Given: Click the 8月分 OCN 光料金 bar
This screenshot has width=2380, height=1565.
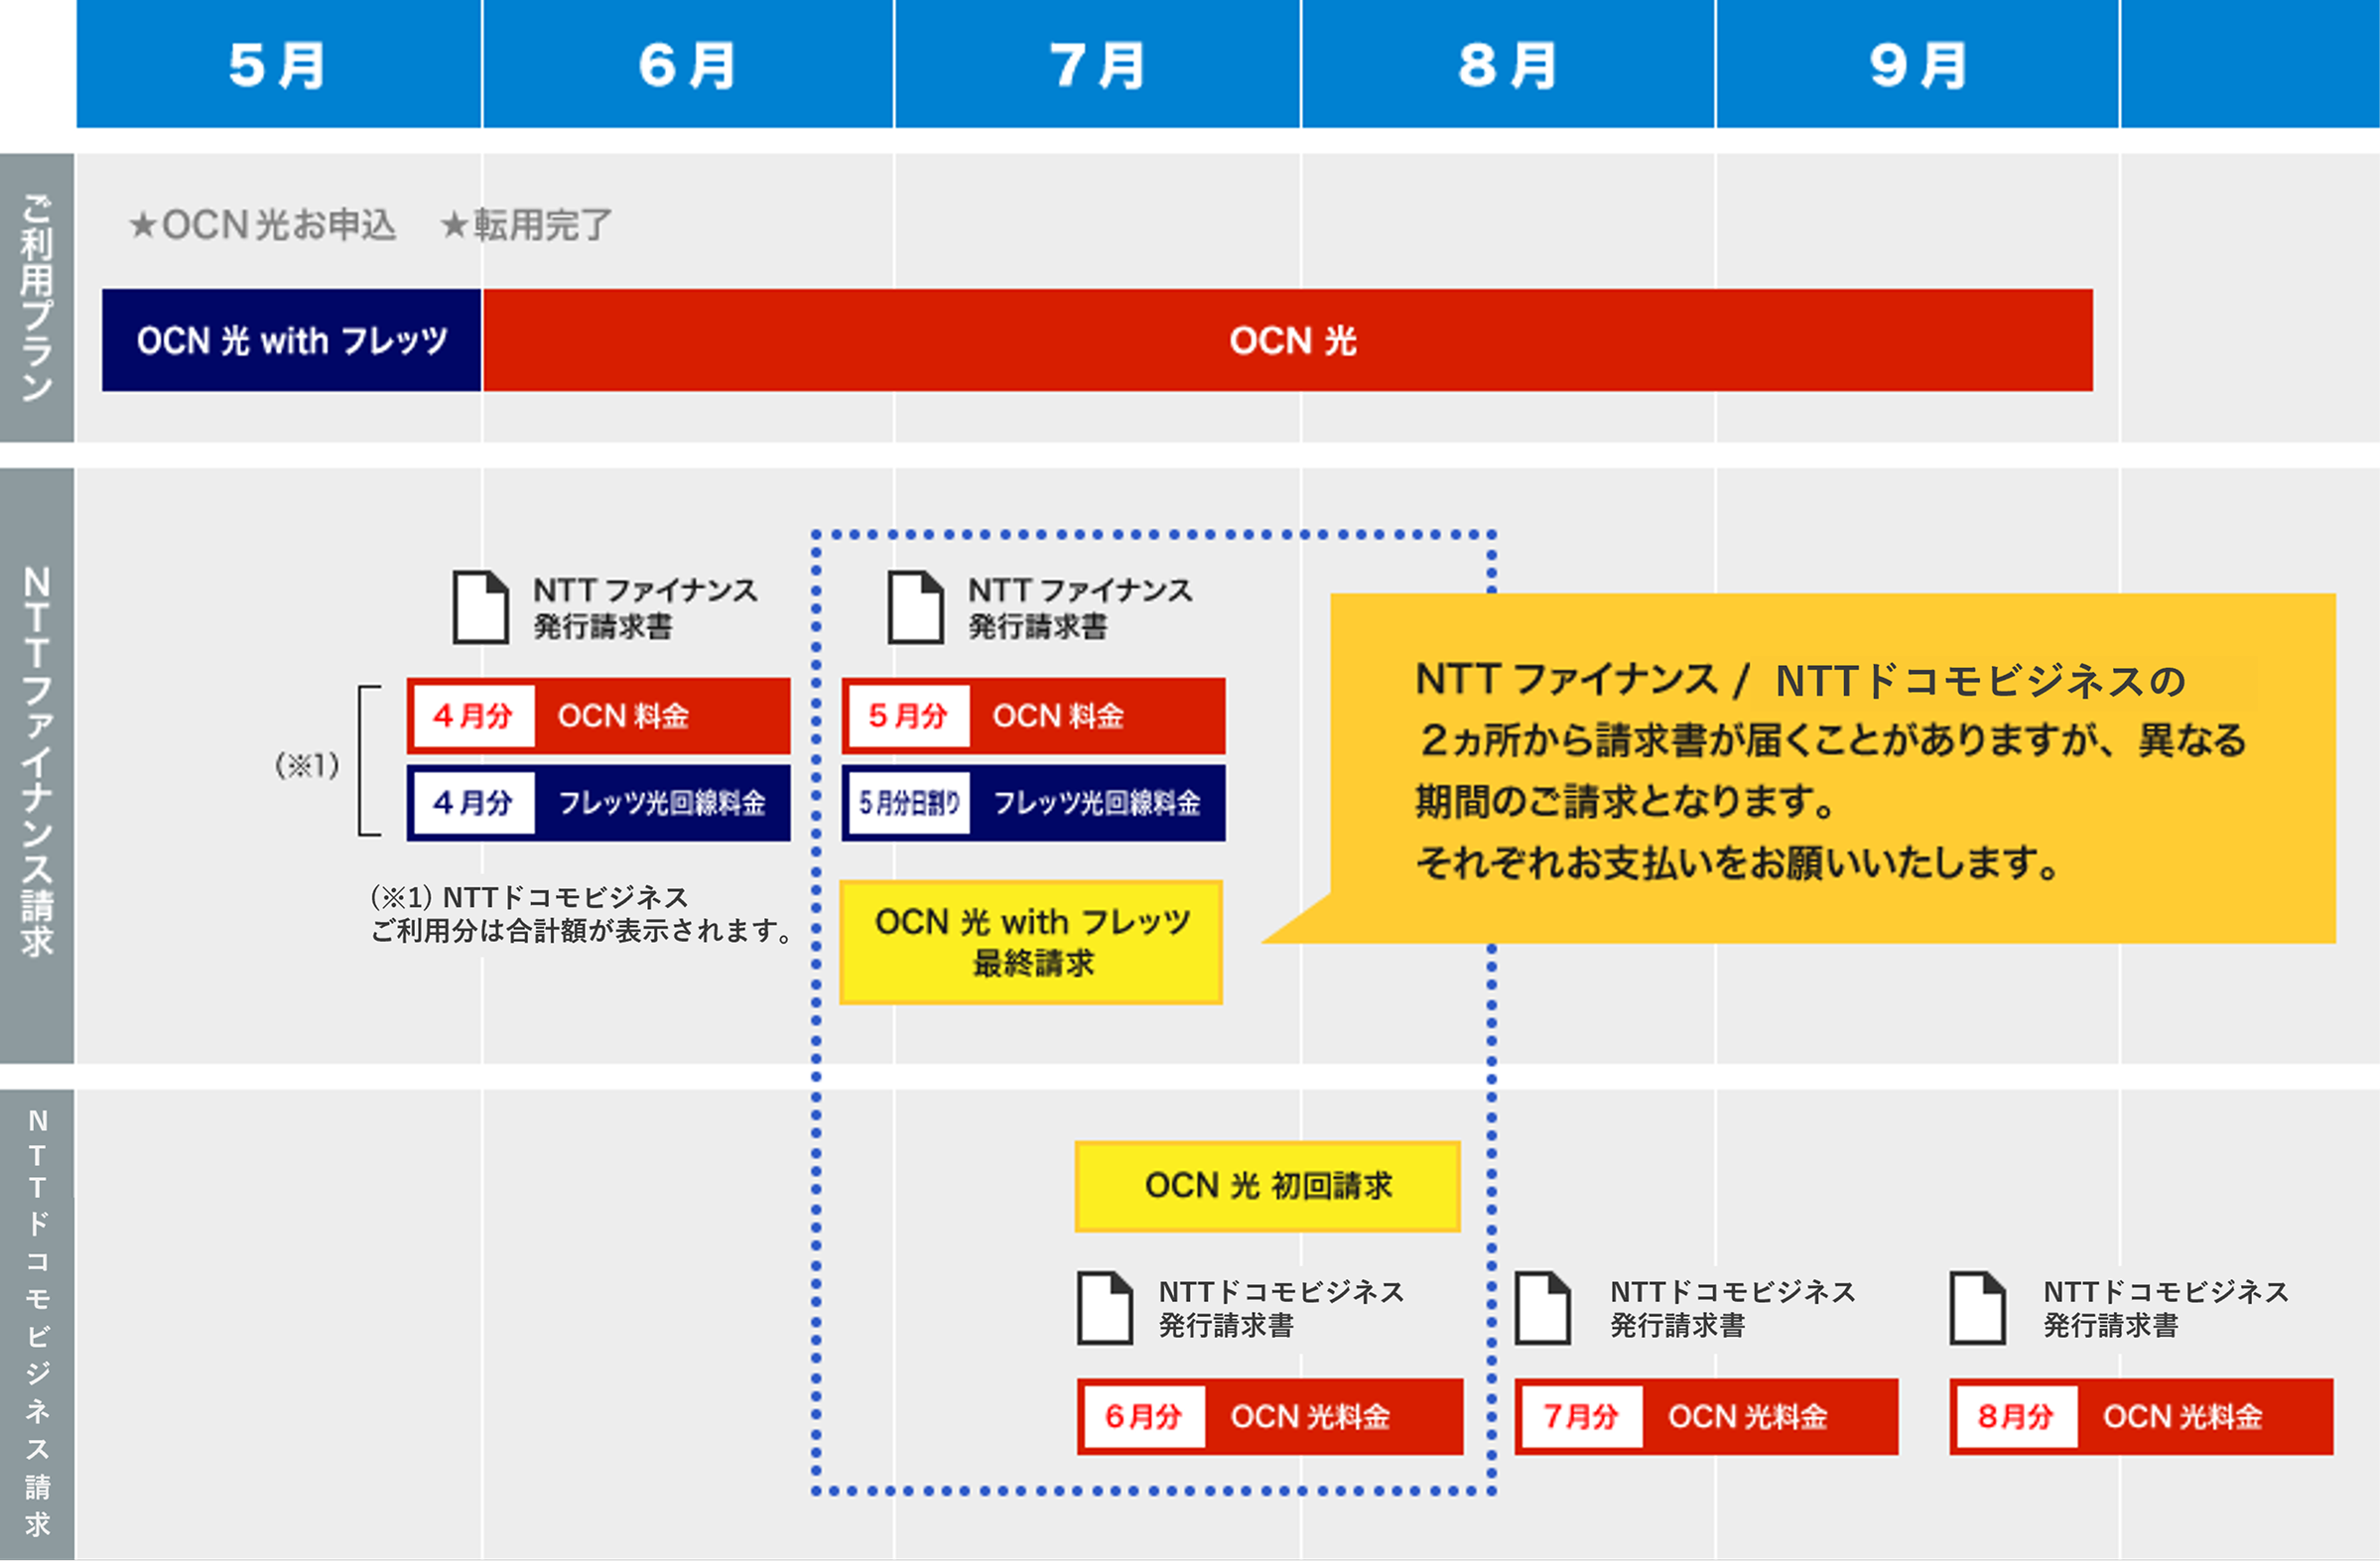Looking at the screenshot, I should tap(2141, 1417).
